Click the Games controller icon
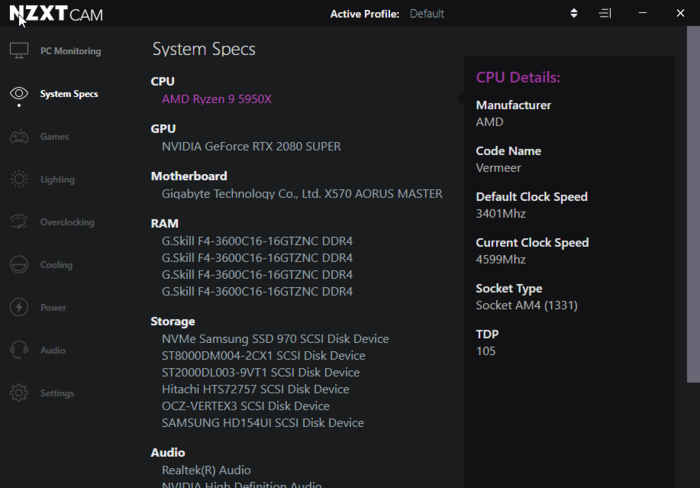The width and height of the screenshot is (700, 488). point(19,136)
